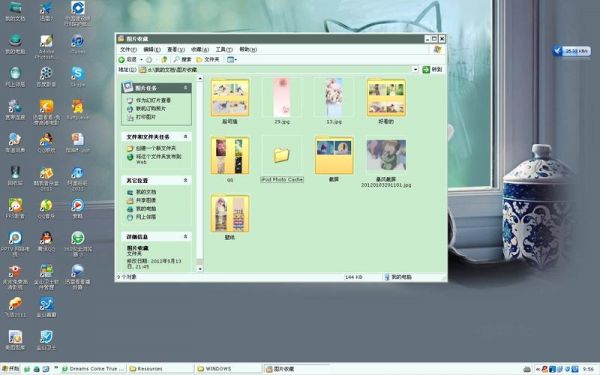Toggle the 文件夹 folders pane button
Viewport: 600px width, 375px height.
pos(208,60)
